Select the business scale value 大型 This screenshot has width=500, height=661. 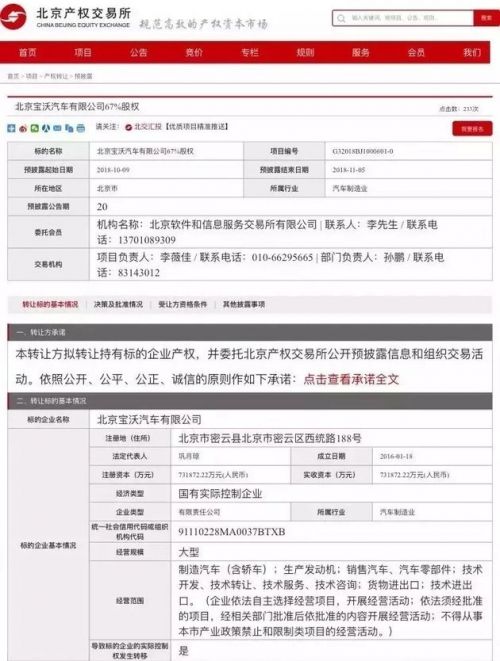[x=188, y=552]
